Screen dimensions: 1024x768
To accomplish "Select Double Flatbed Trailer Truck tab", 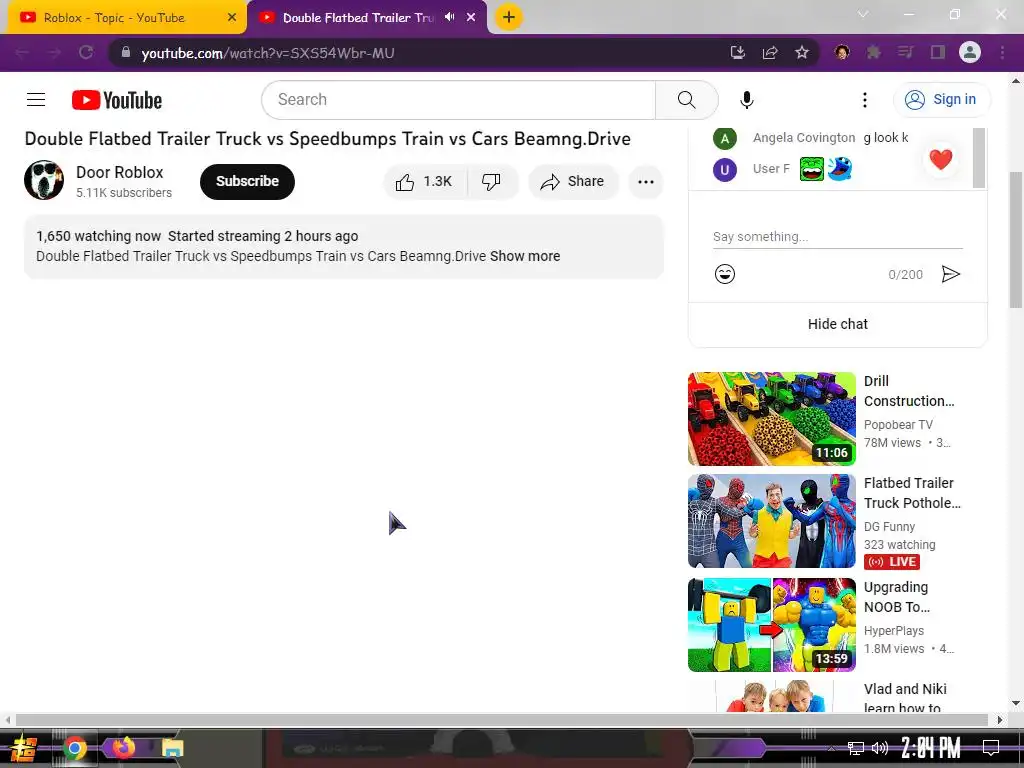I will pyautogui.click(x=358, y=18).
